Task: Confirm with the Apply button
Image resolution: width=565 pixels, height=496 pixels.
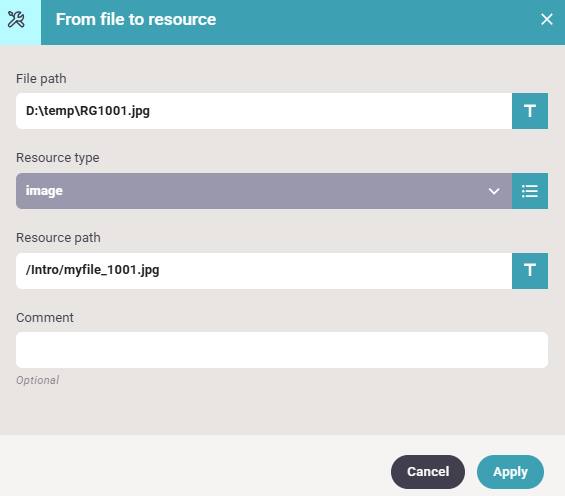Action: tap(510, 472)
